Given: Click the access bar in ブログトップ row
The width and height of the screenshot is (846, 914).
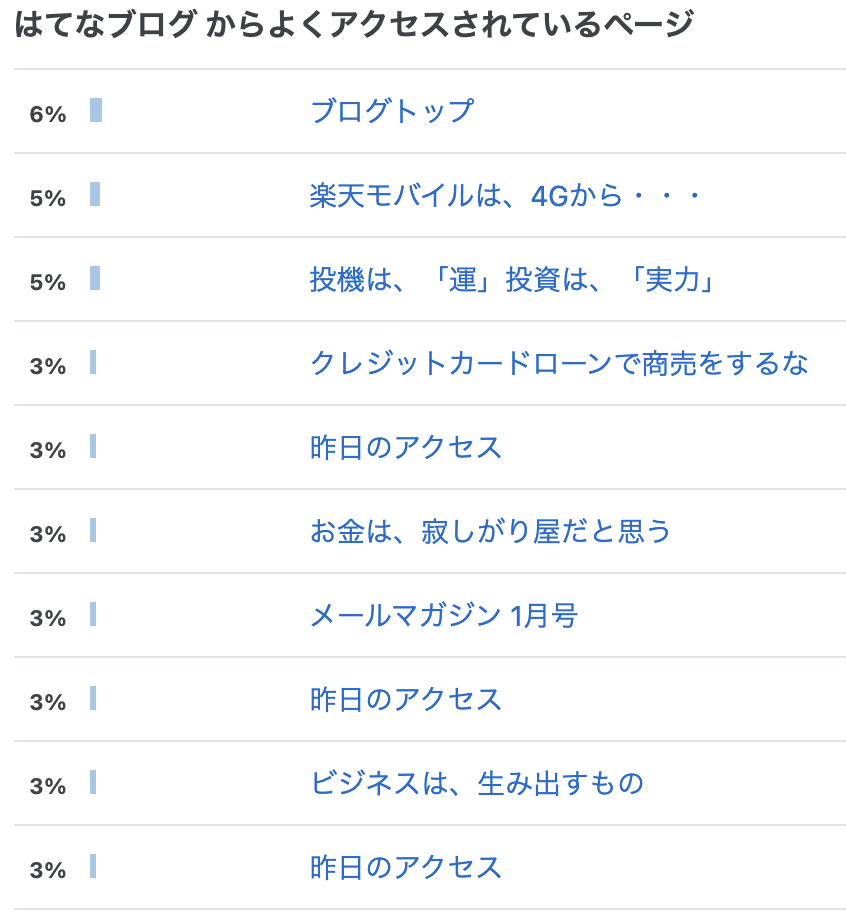Looking at the screenshot, I should pos(96,110).
